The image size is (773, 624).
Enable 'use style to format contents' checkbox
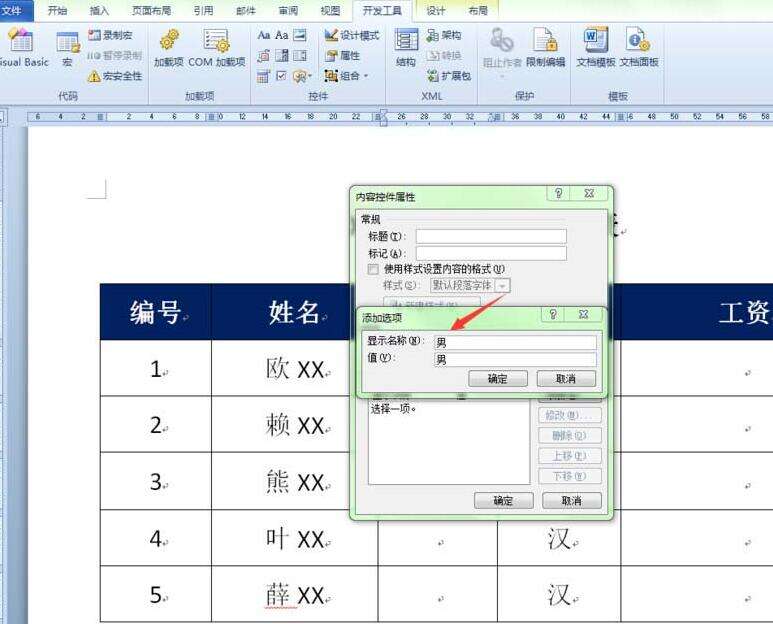(x=373, y=269)
